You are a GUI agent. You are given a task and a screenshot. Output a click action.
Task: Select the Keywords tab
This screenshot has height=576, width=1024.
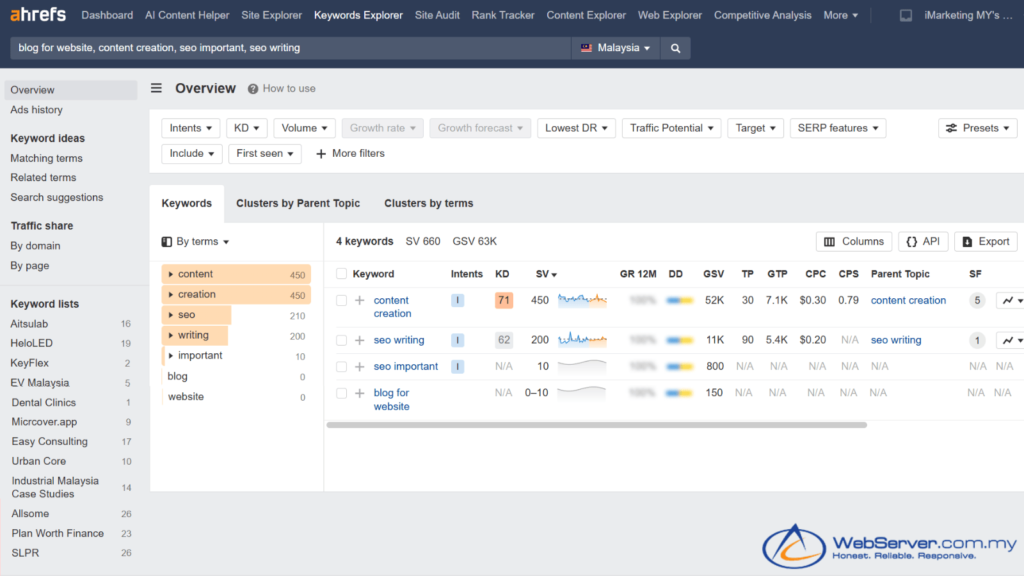(187, 203)
